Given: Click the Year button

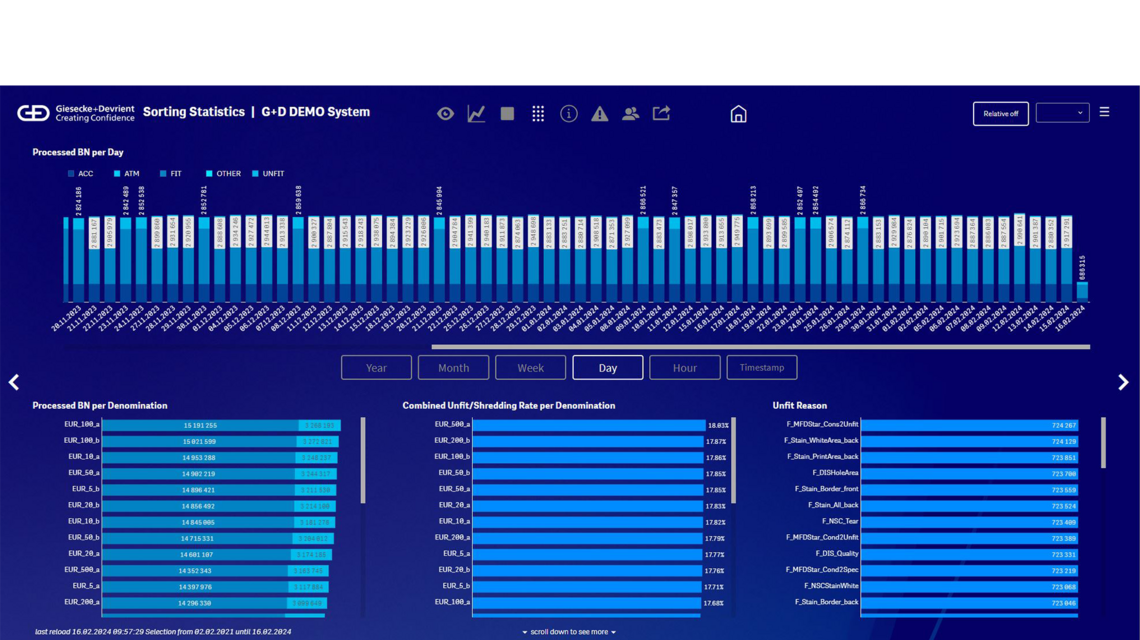Looking at the screenshot, I should click(376, 367).
